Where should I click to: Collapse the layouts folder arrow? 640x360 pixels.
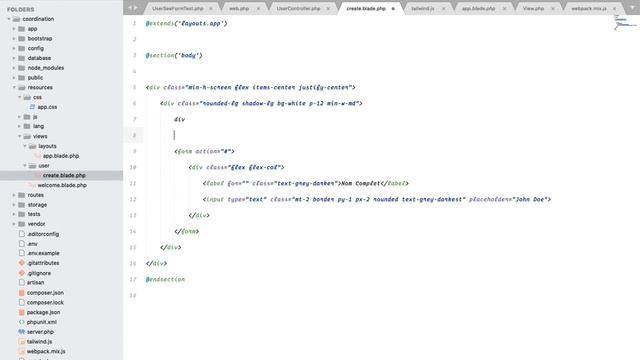point(24,146)
